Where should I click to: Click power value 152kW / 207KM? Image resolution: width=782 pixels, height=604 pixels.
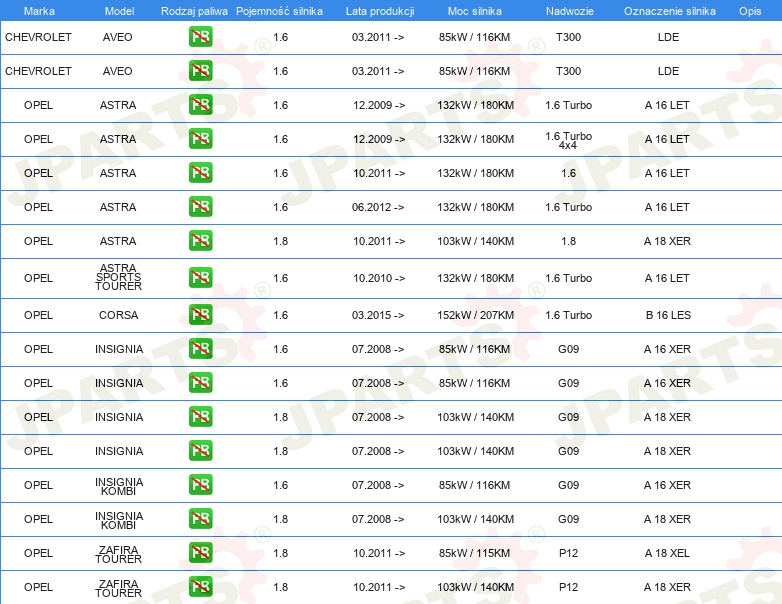pyautogui.click(x=475, y=315)
